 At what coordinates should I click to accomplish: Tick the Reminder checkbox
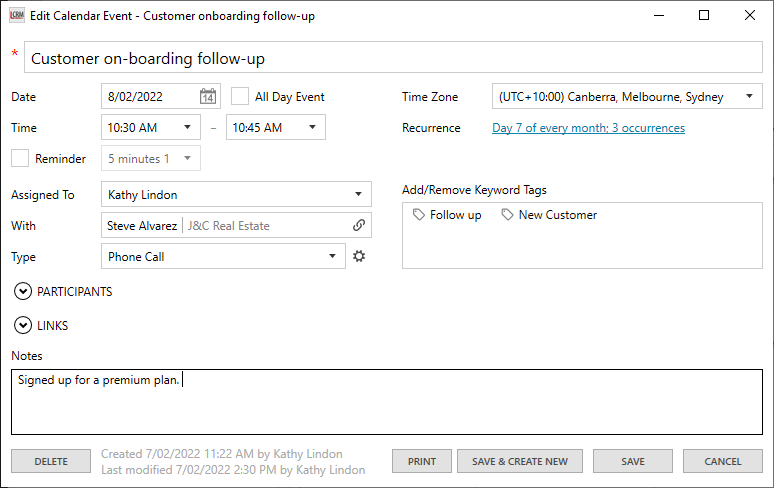pyautogui.click(x=20, y=158)
